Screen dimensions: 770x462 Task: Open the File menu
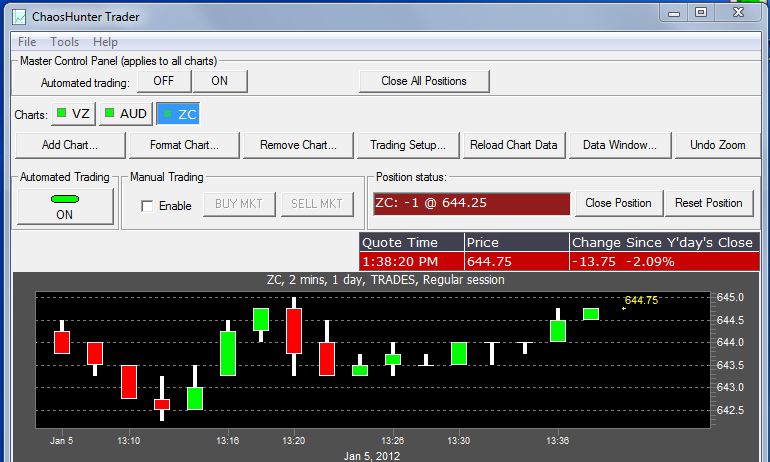pyautogui.click(x=27, y=42)
